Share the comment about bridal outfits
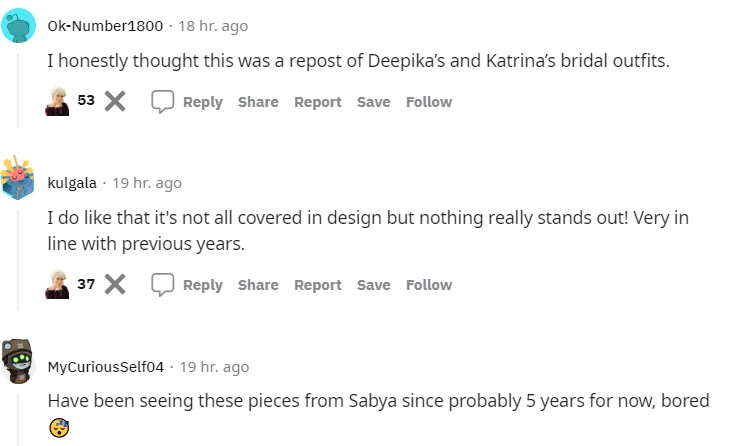Image resolution: width=732 pixels, height=446 pixels. pyautogui.click(x=258, y=102)
